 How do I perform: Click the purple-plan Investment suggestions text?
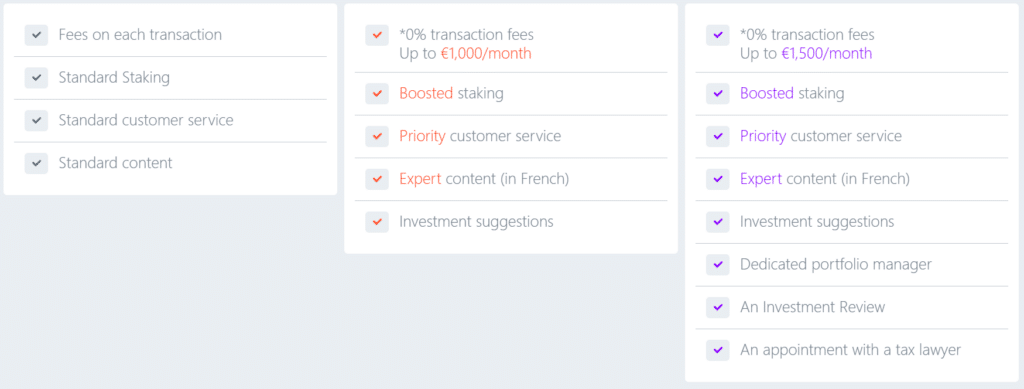pos(817,222)
